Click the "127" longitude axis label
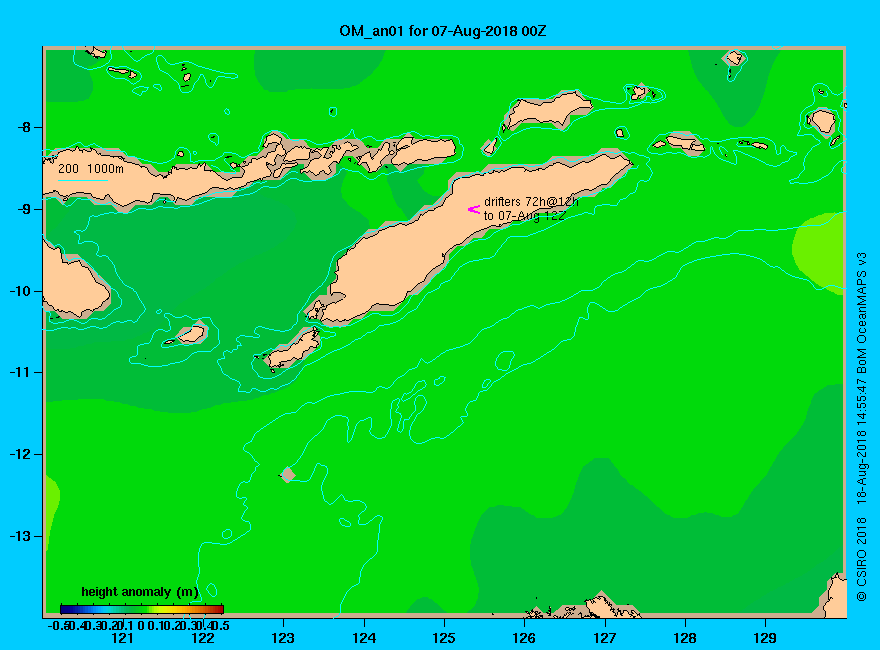Viewport: 880px width, 650px height. pyautogui.click(x=604, y=638)
